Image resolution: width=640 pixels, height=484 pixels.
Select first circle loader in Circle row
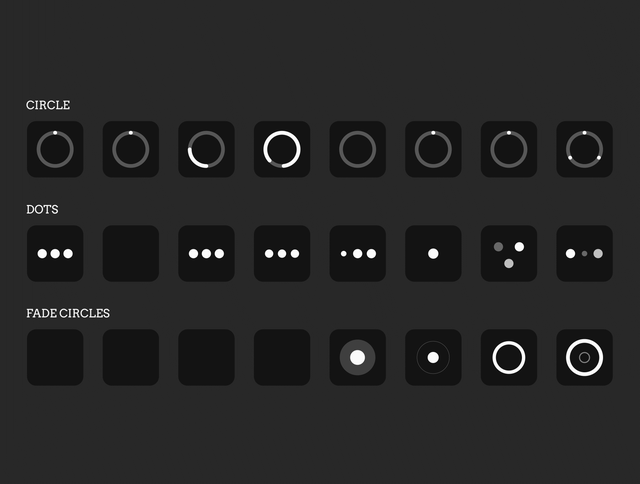point(55,149)
